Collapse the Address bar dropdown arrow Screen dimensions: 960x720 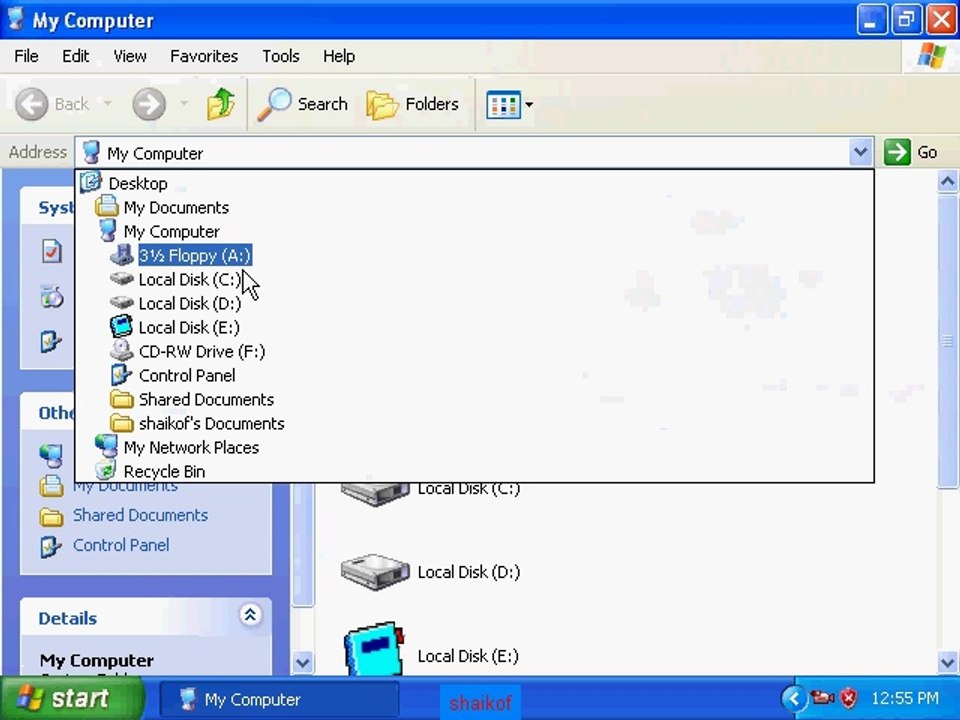pyautogui.click(x=860, y=152)
